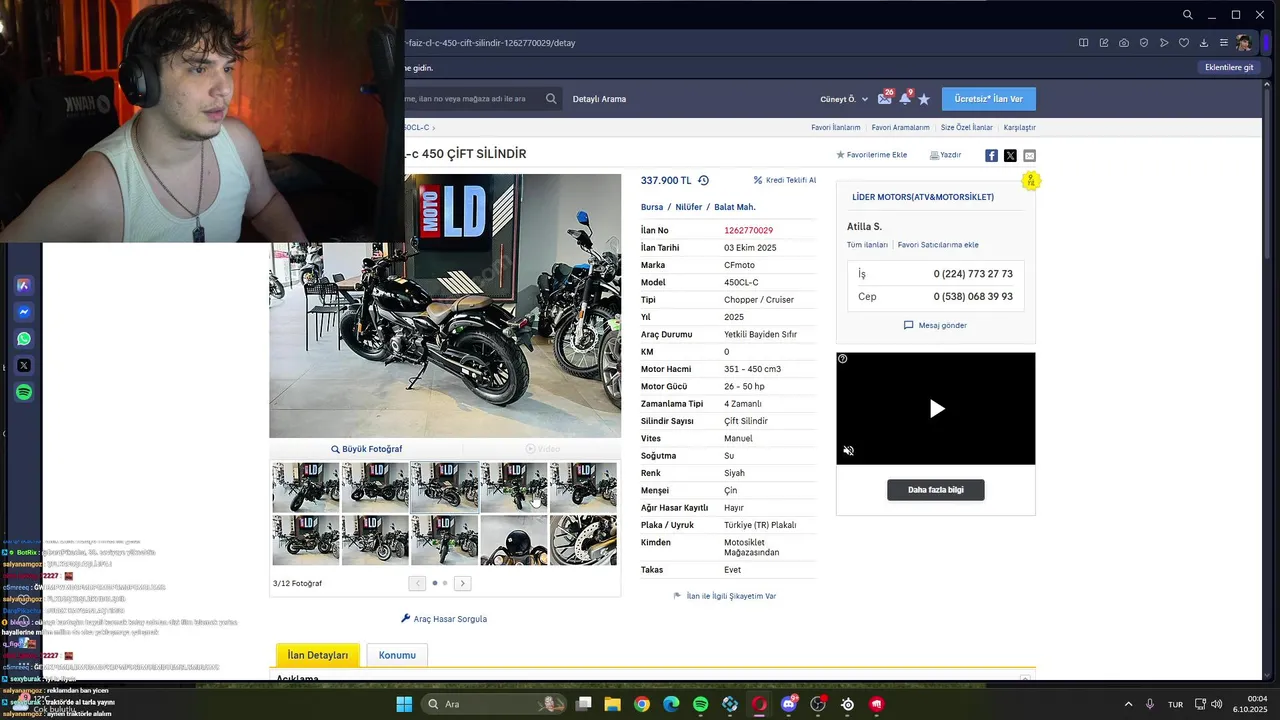Go to previous photo thumbnails page

pos(417,583)
